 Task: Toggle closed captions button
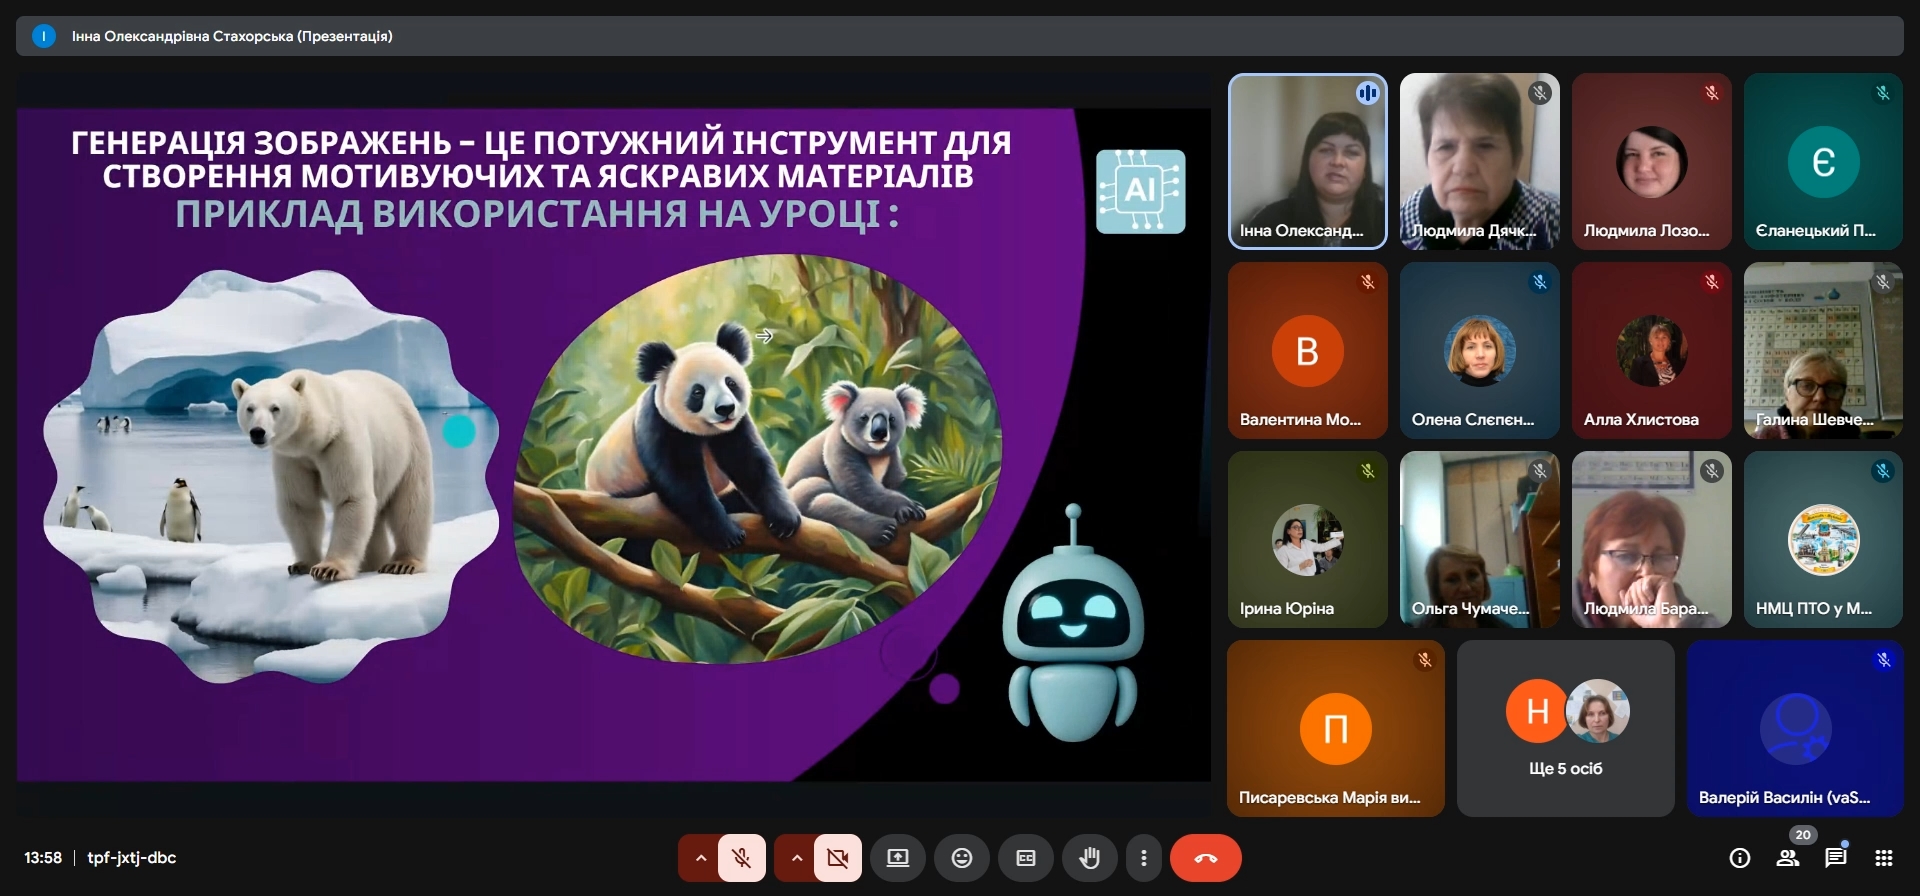pos(1026,858)
